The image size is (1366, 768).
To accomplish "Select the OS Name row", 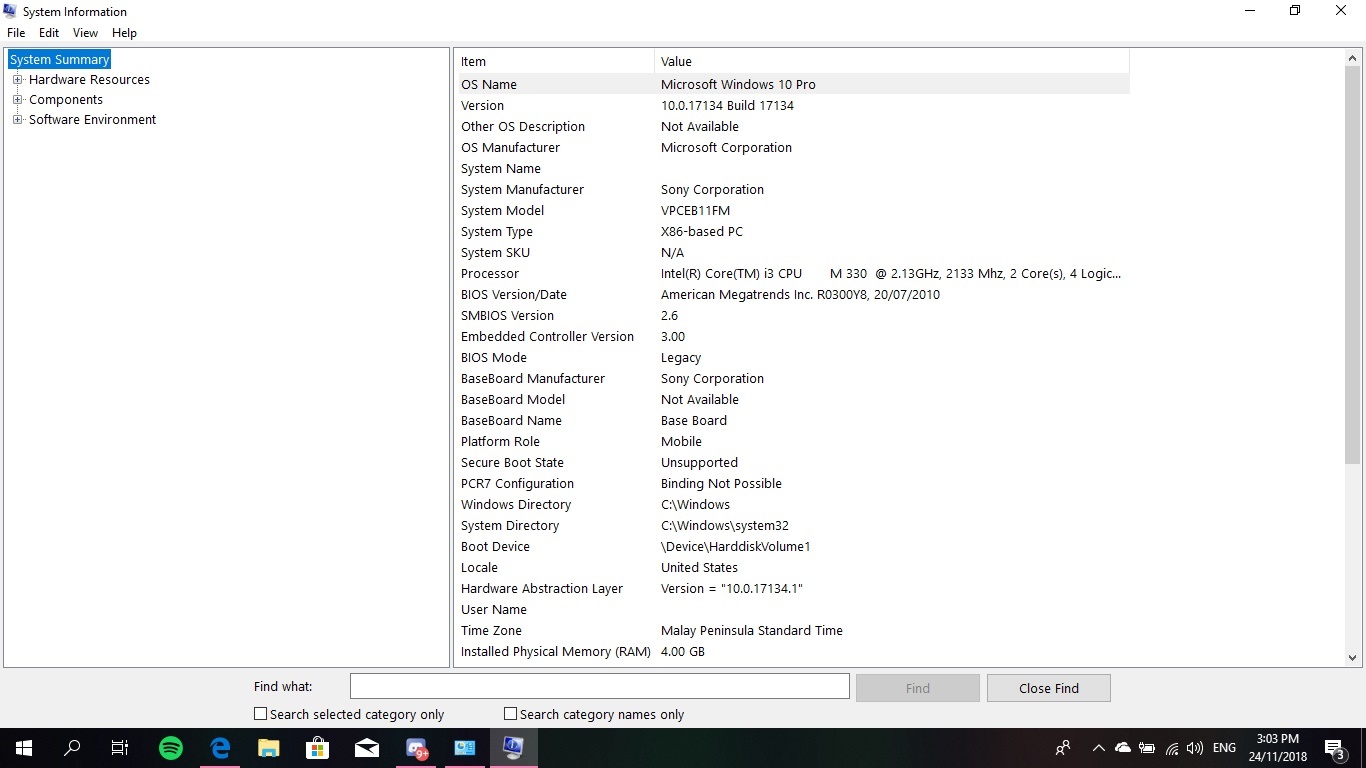I will (x=794, y=84).
